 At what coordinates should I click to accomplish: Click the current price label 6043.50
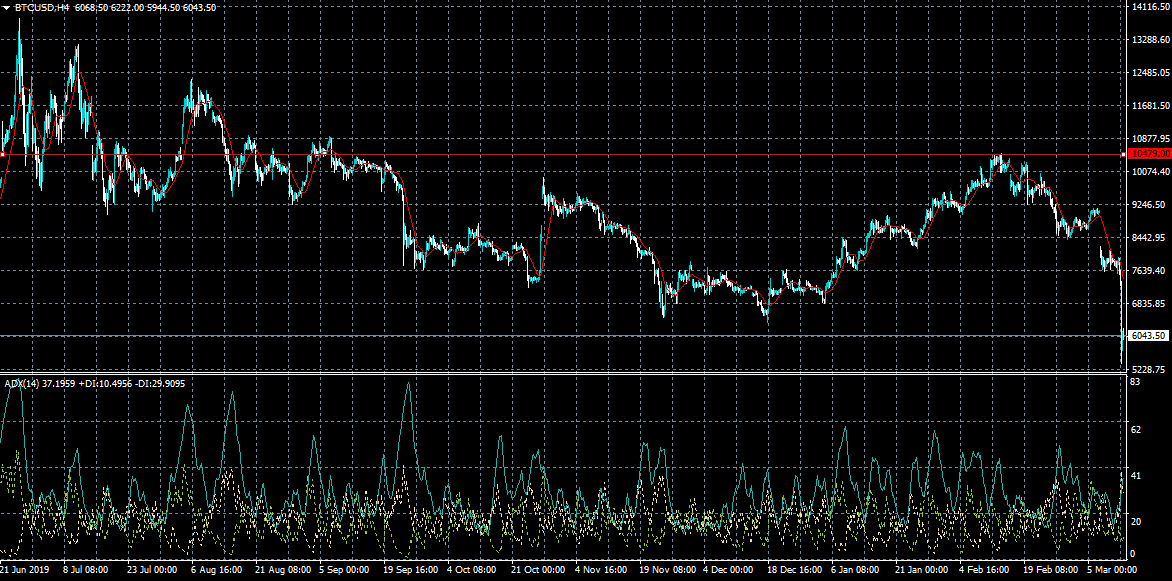coord(1148,336)
